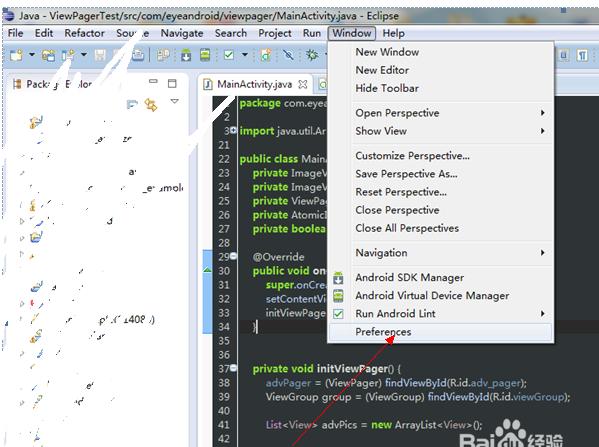Choose New Editor menu entry

[441, 70]
